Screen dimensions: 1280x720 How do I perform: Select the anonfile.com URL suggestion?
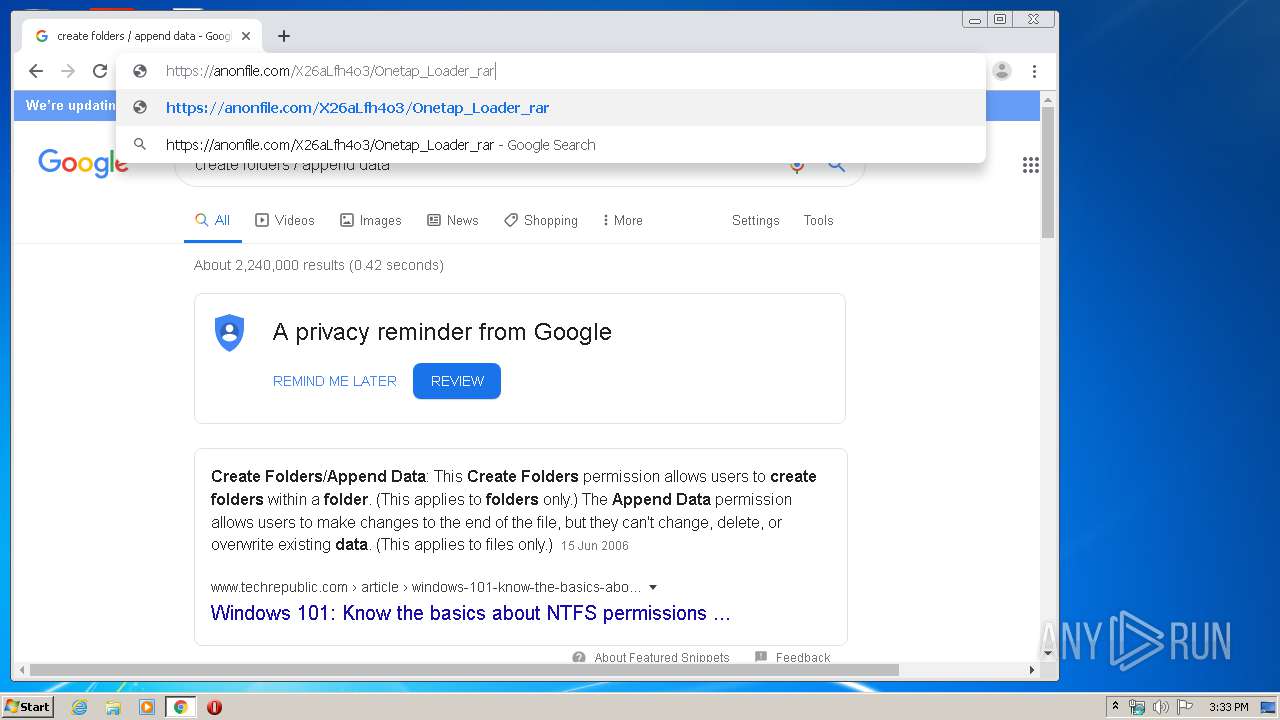[551, 108]
